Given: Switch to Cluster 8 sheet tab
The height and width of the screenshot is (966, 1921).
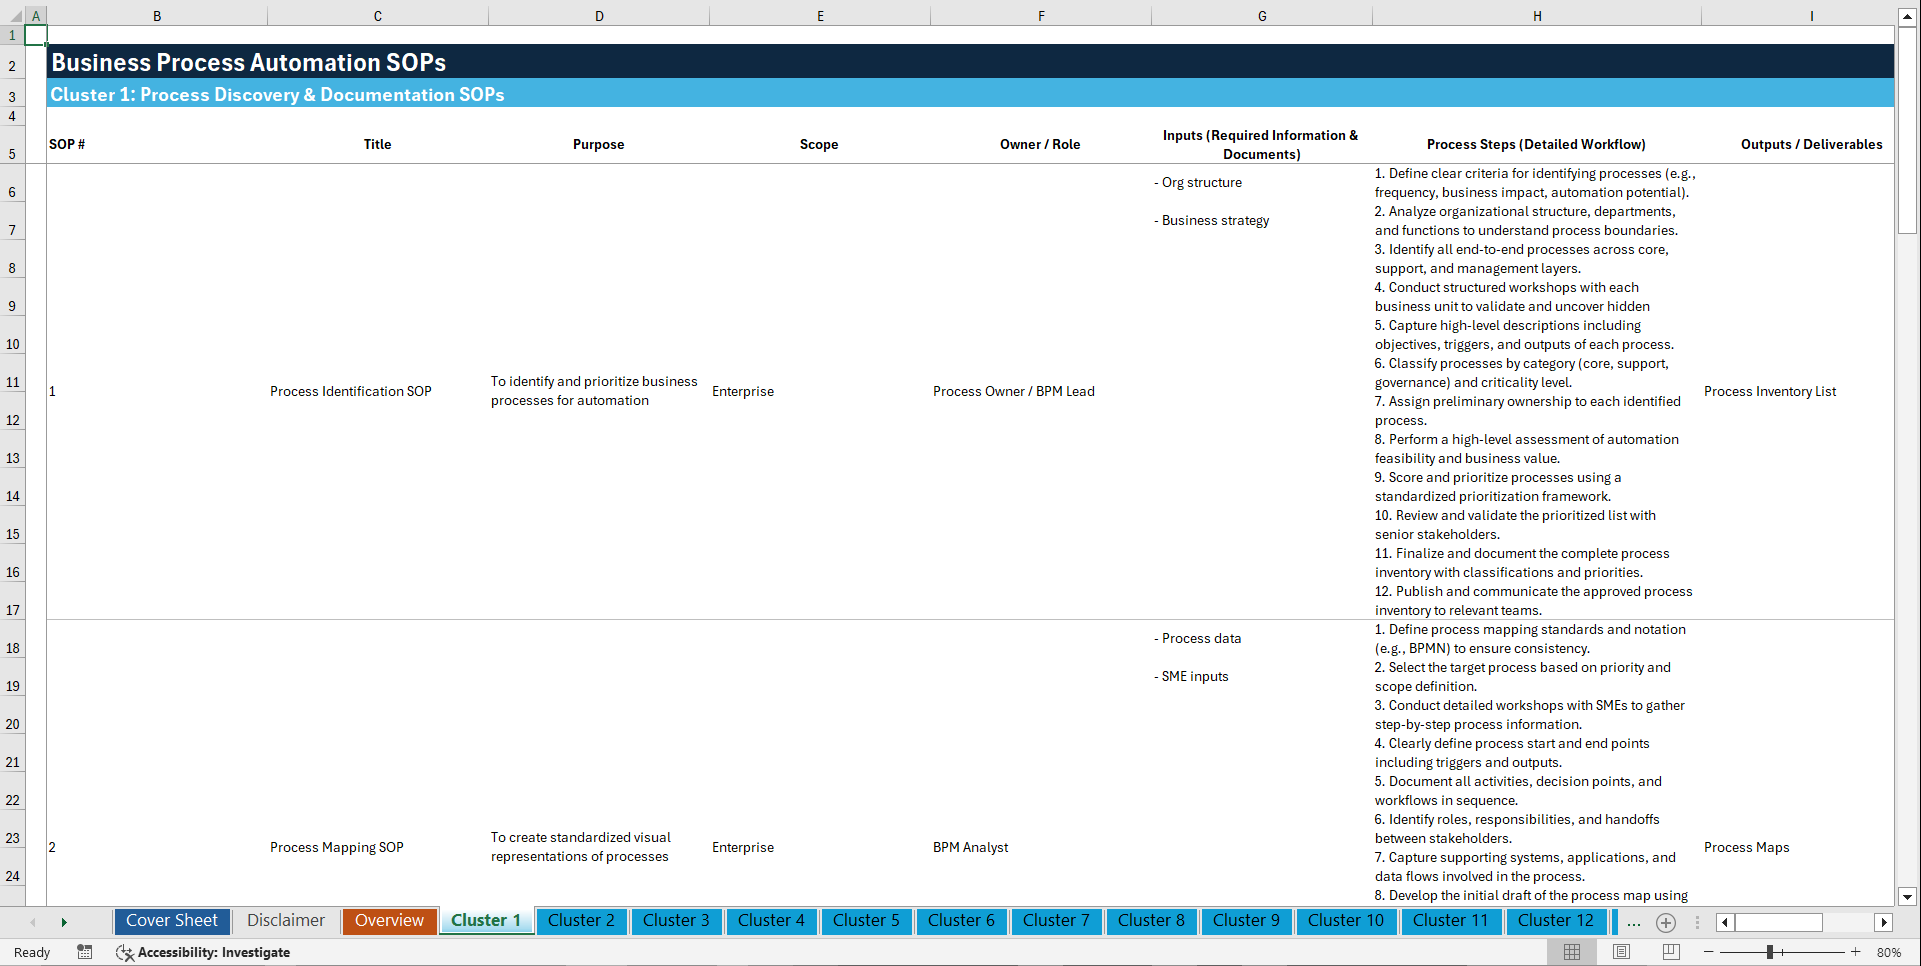Looking at the screenshot, I should pos(1151,921).
